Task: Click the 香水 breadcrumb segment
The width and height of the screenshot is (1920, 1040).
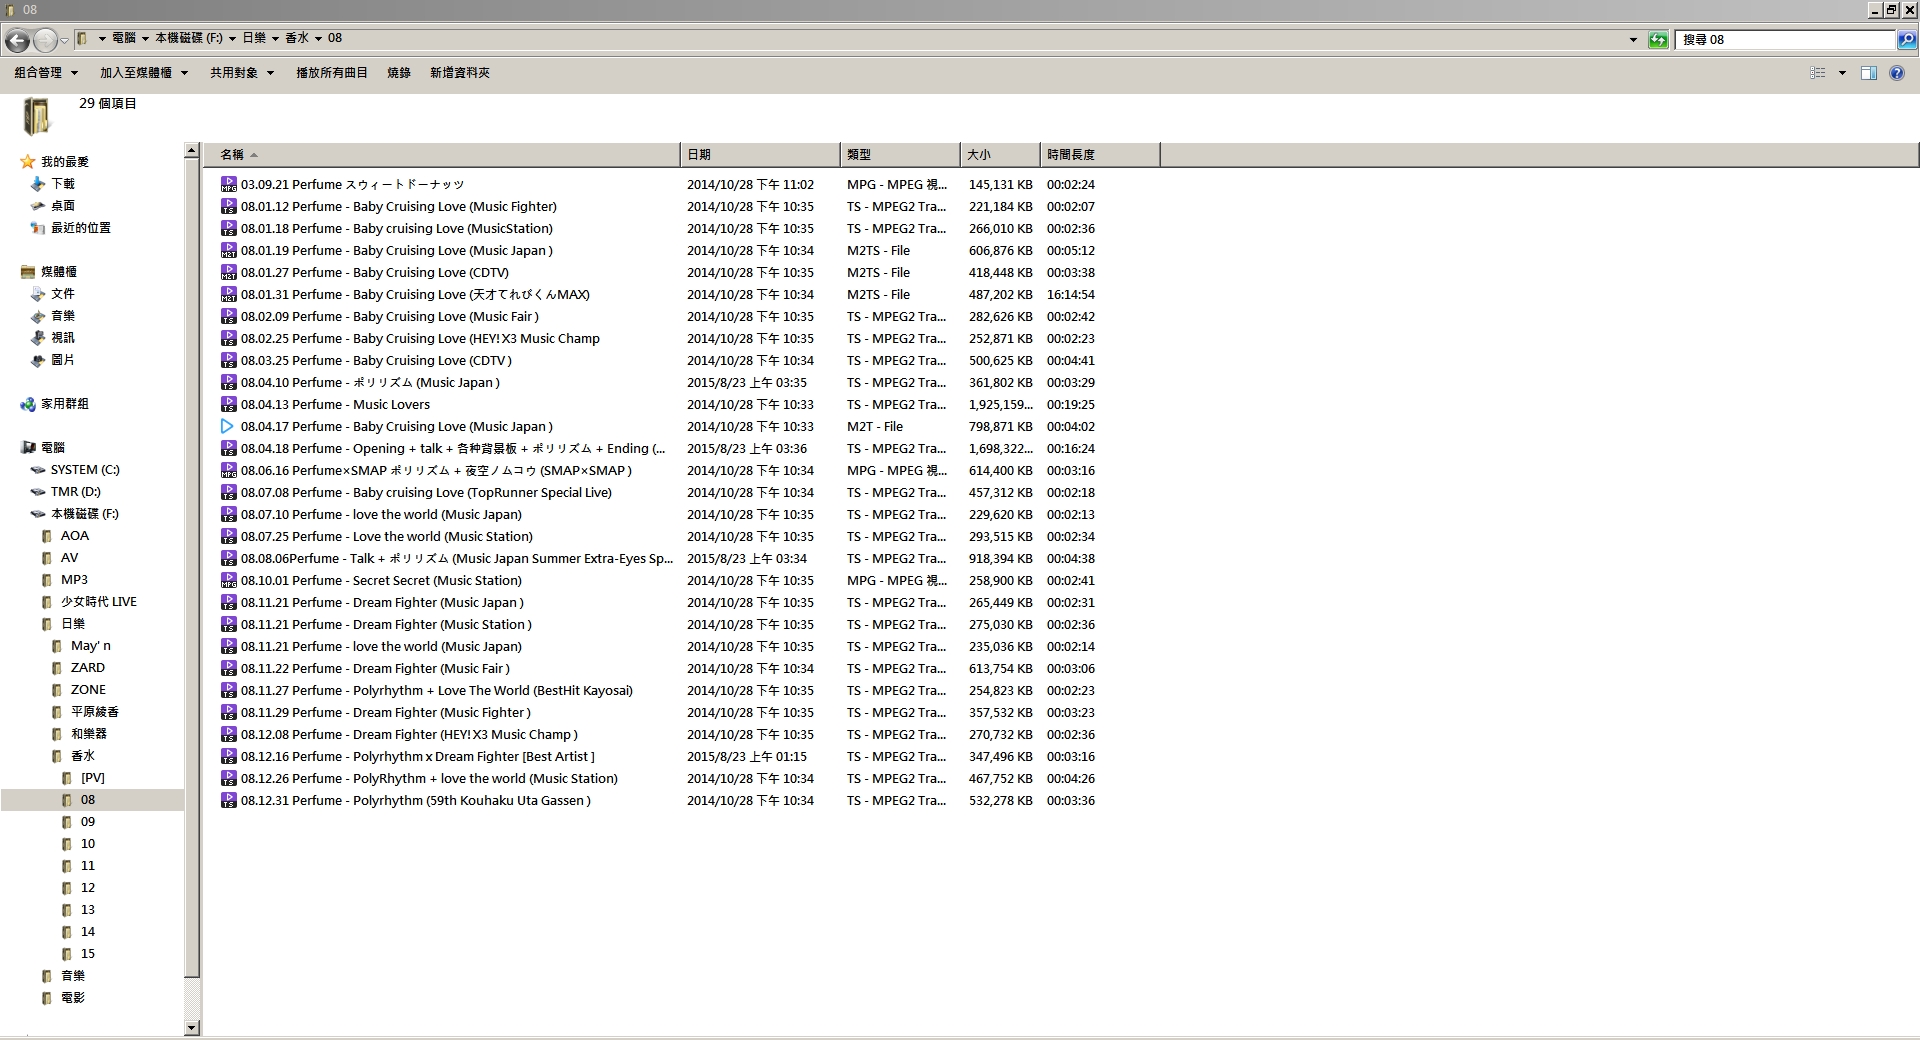Action: pyautogui.click(x=297, y=38)
